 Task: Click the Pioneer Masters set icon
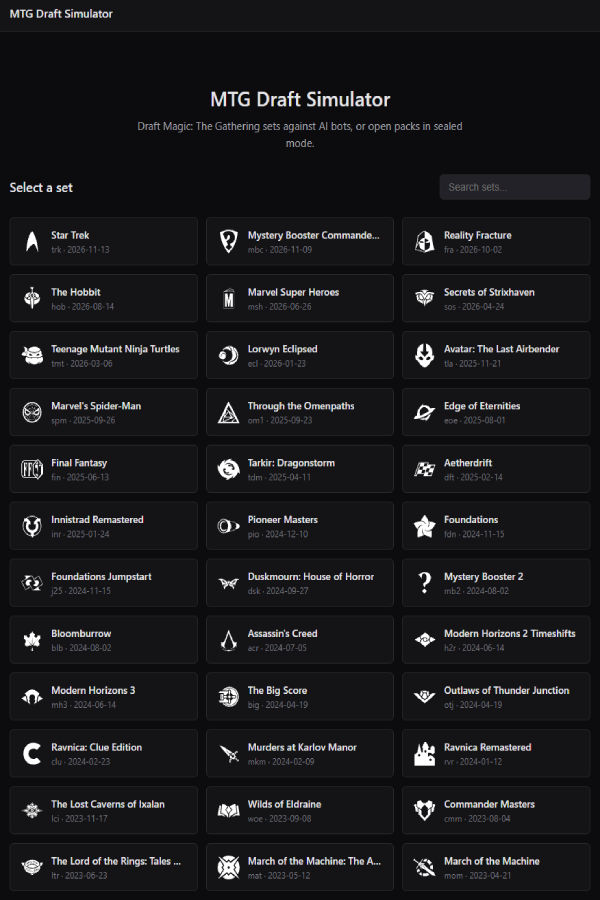point(229,526)
